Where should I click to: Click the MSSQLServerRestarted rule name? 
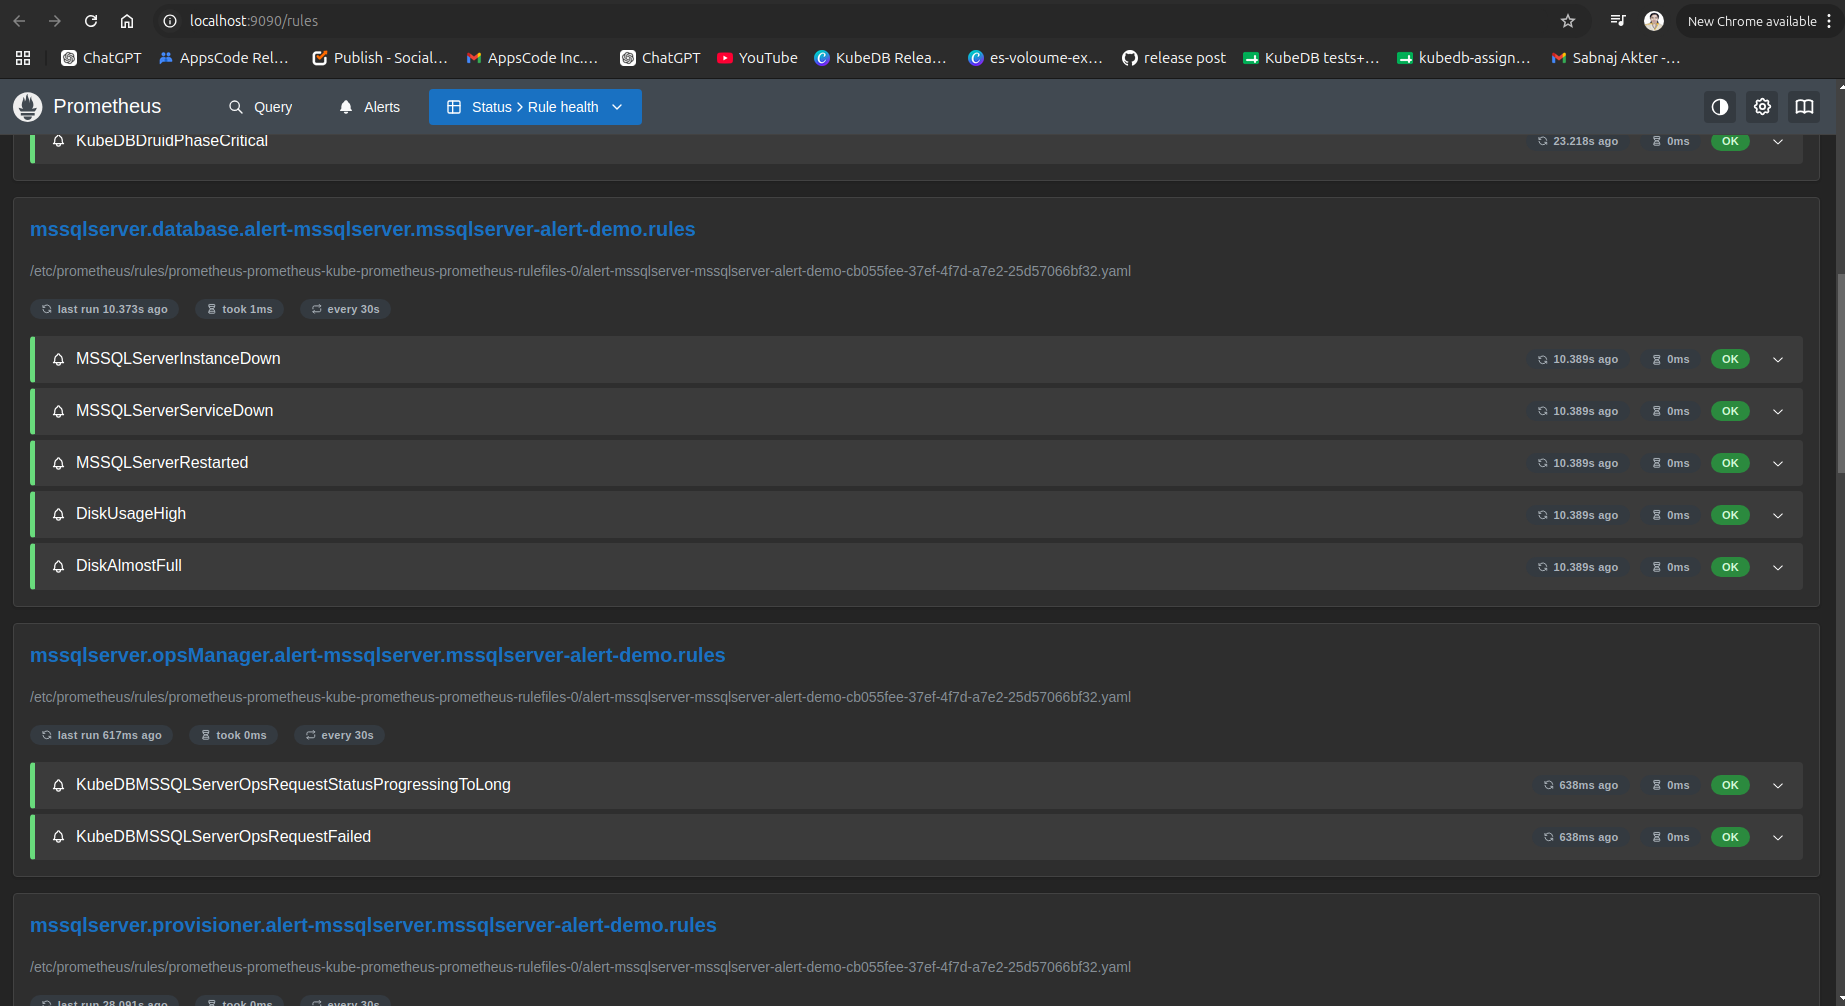point(162,463)
